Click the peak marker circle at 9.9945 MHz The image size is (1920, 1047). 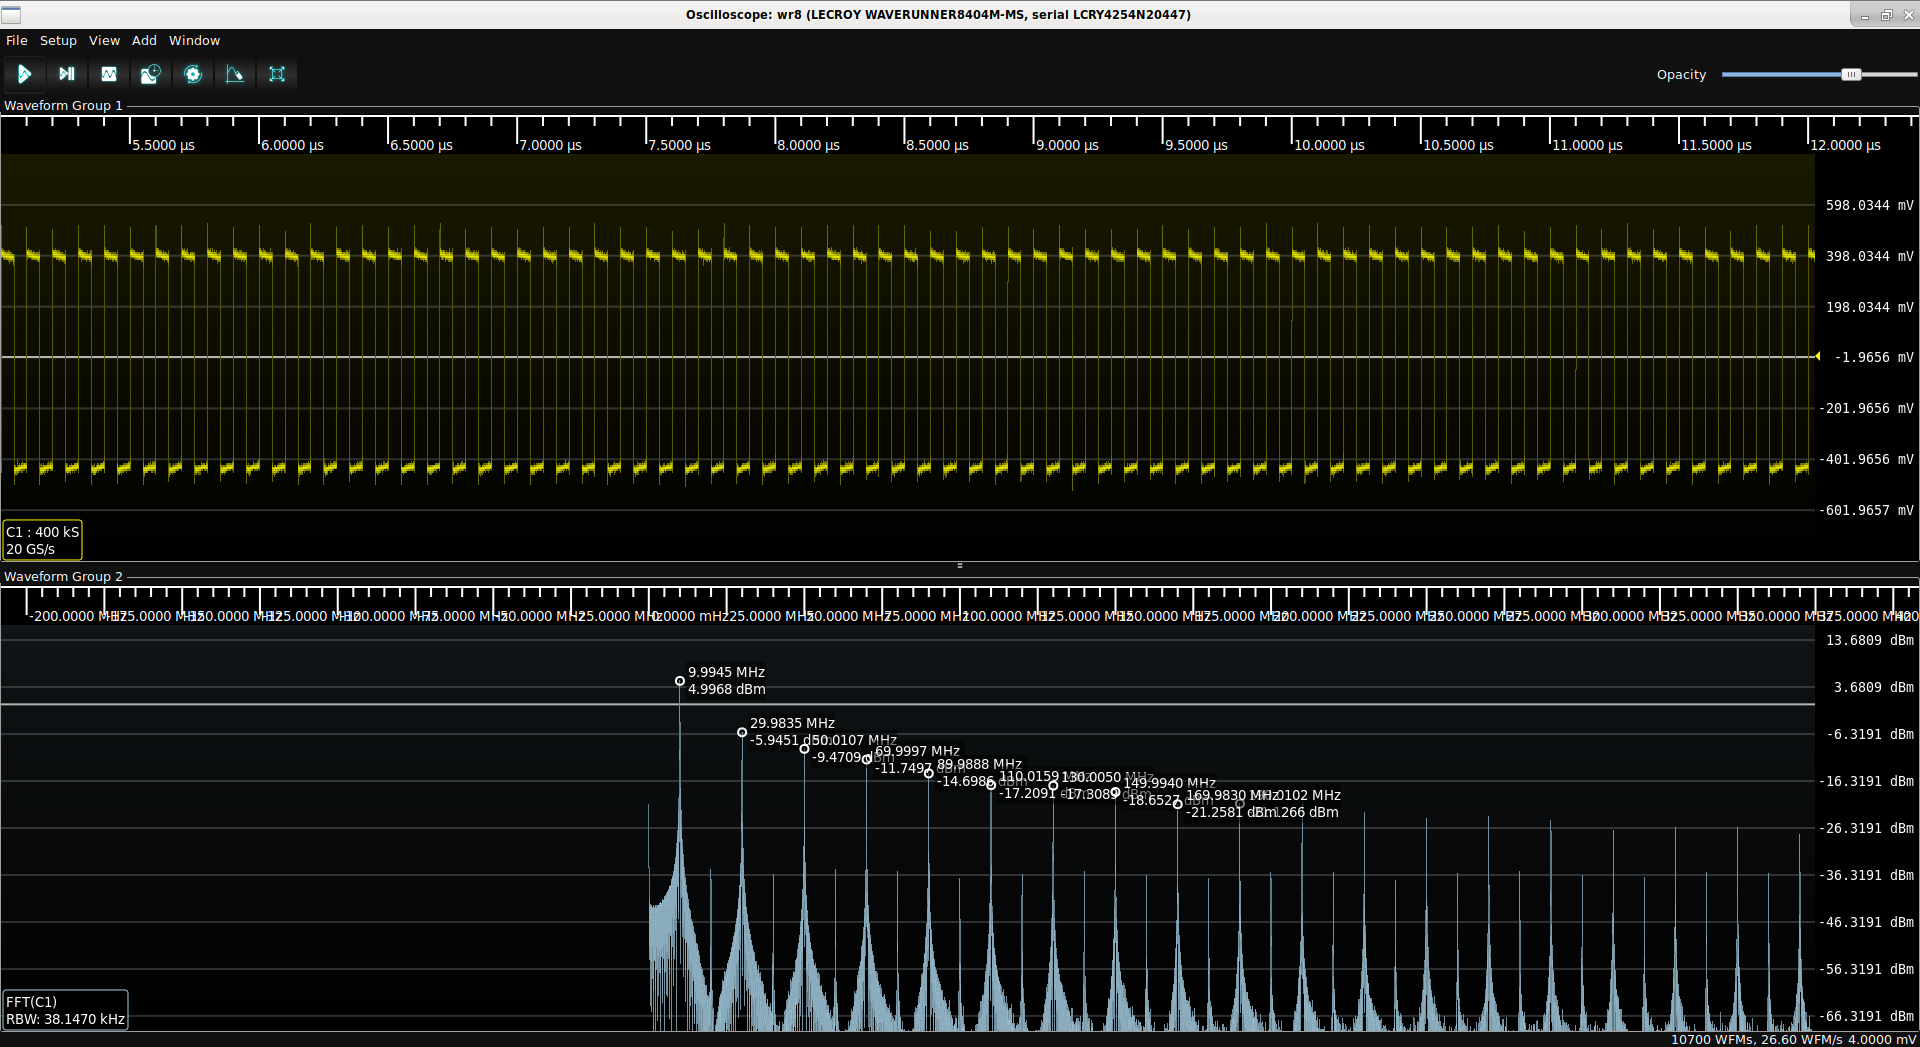[680, 681]
